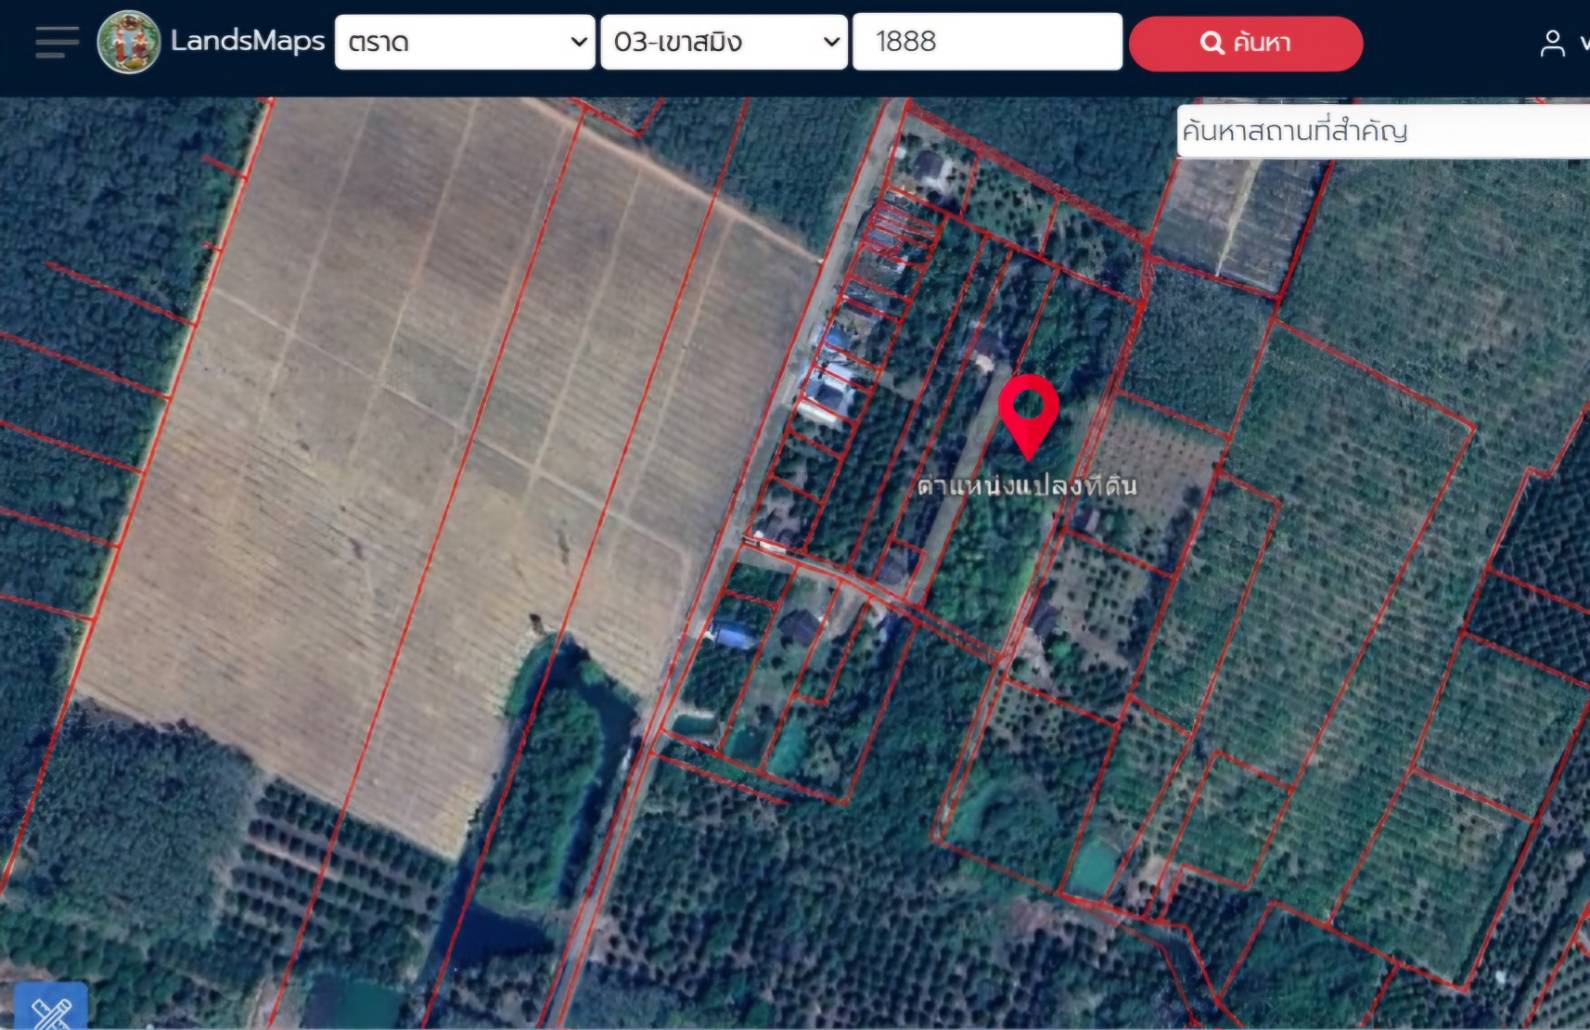Click the LandsMaps title text
Viewport: 1590px width, 1030px height.
(247, 41)
